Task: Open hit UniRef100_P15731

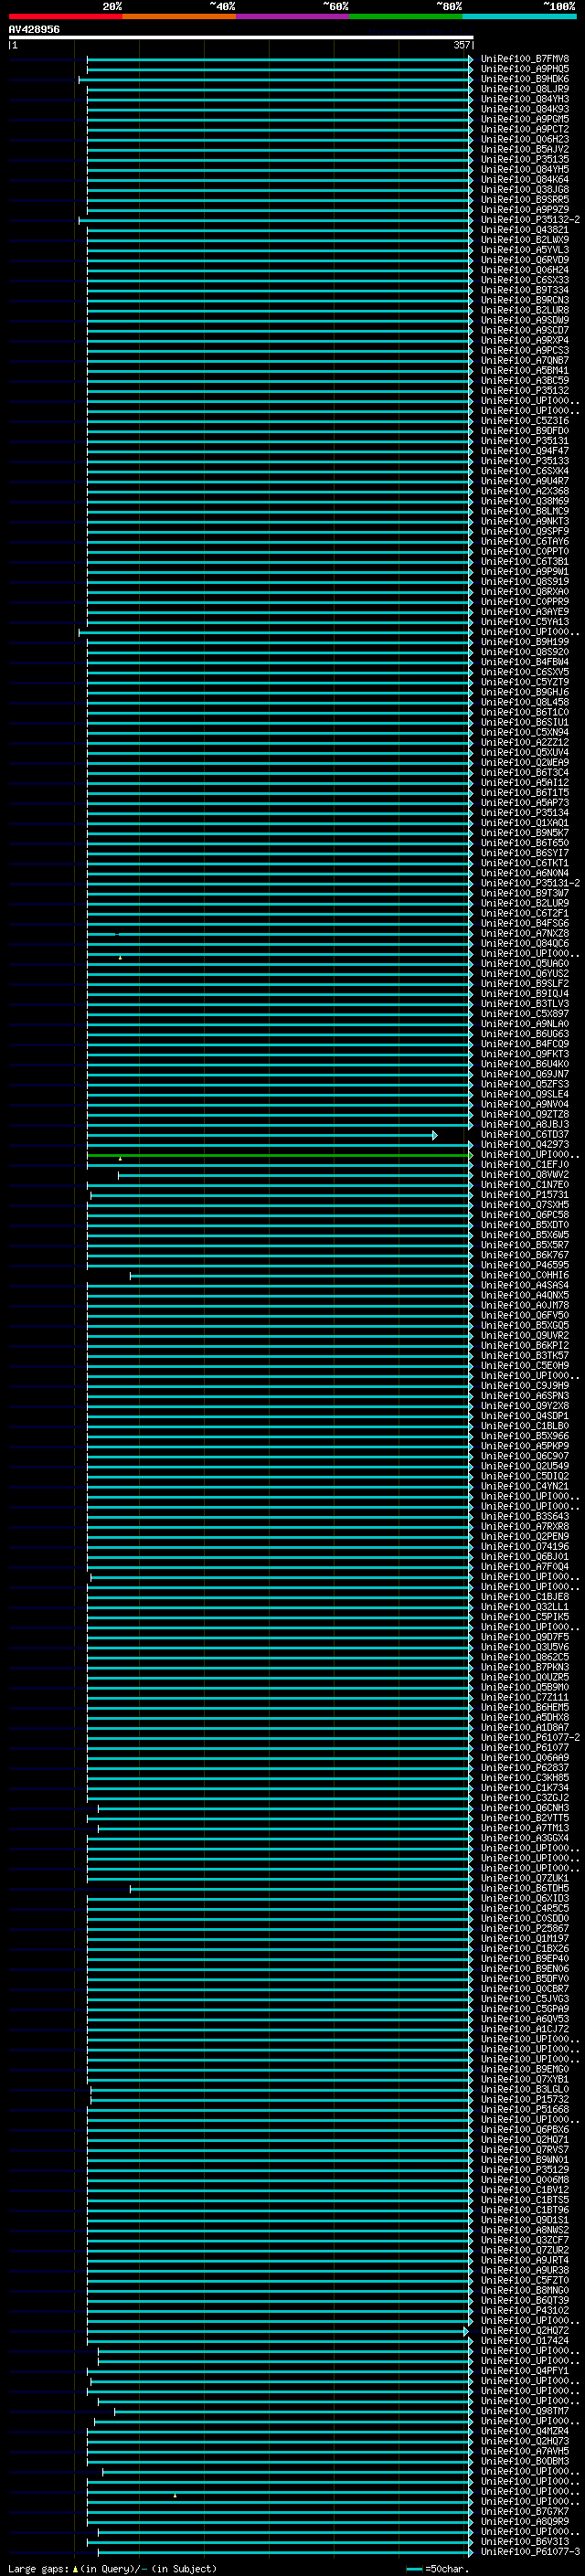Action: (525, 1195)
